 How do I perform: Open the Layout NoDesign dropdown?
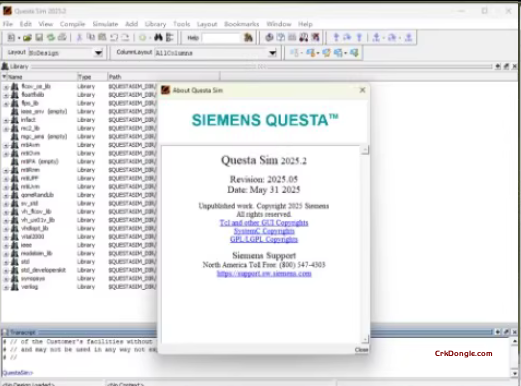(98, 53)
